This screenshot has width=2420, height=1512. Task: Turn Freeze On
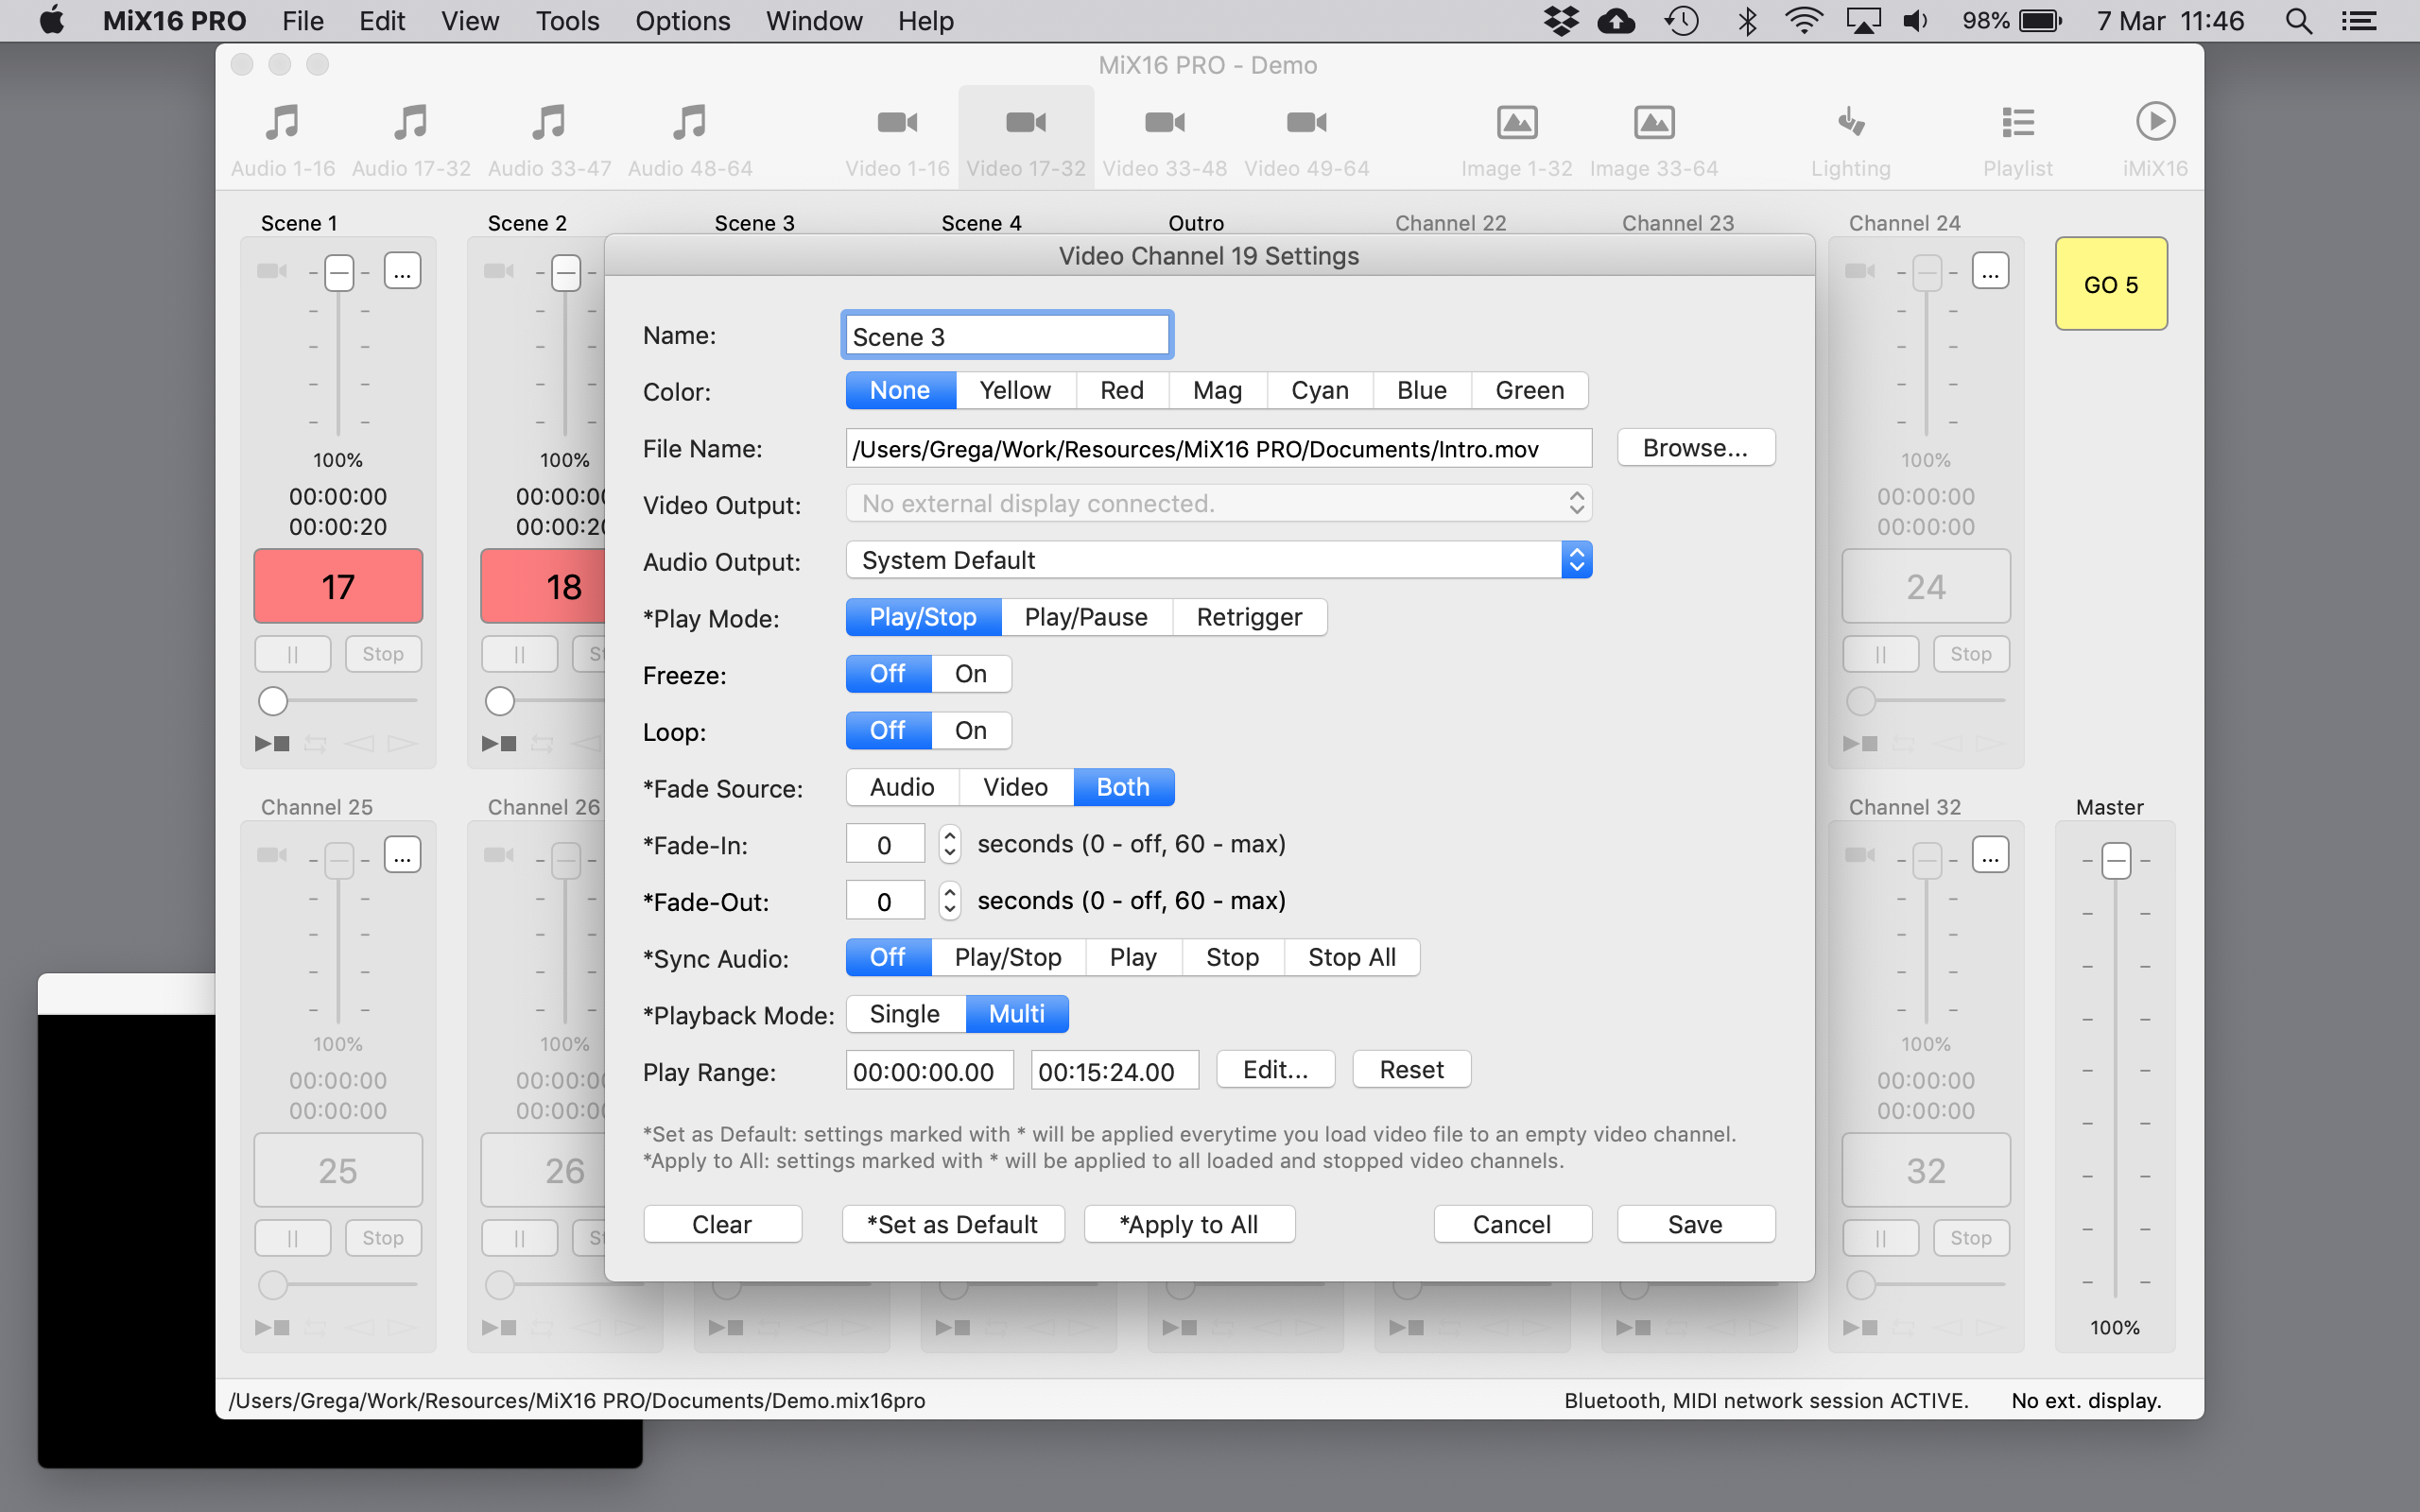[x=970, y=674]
